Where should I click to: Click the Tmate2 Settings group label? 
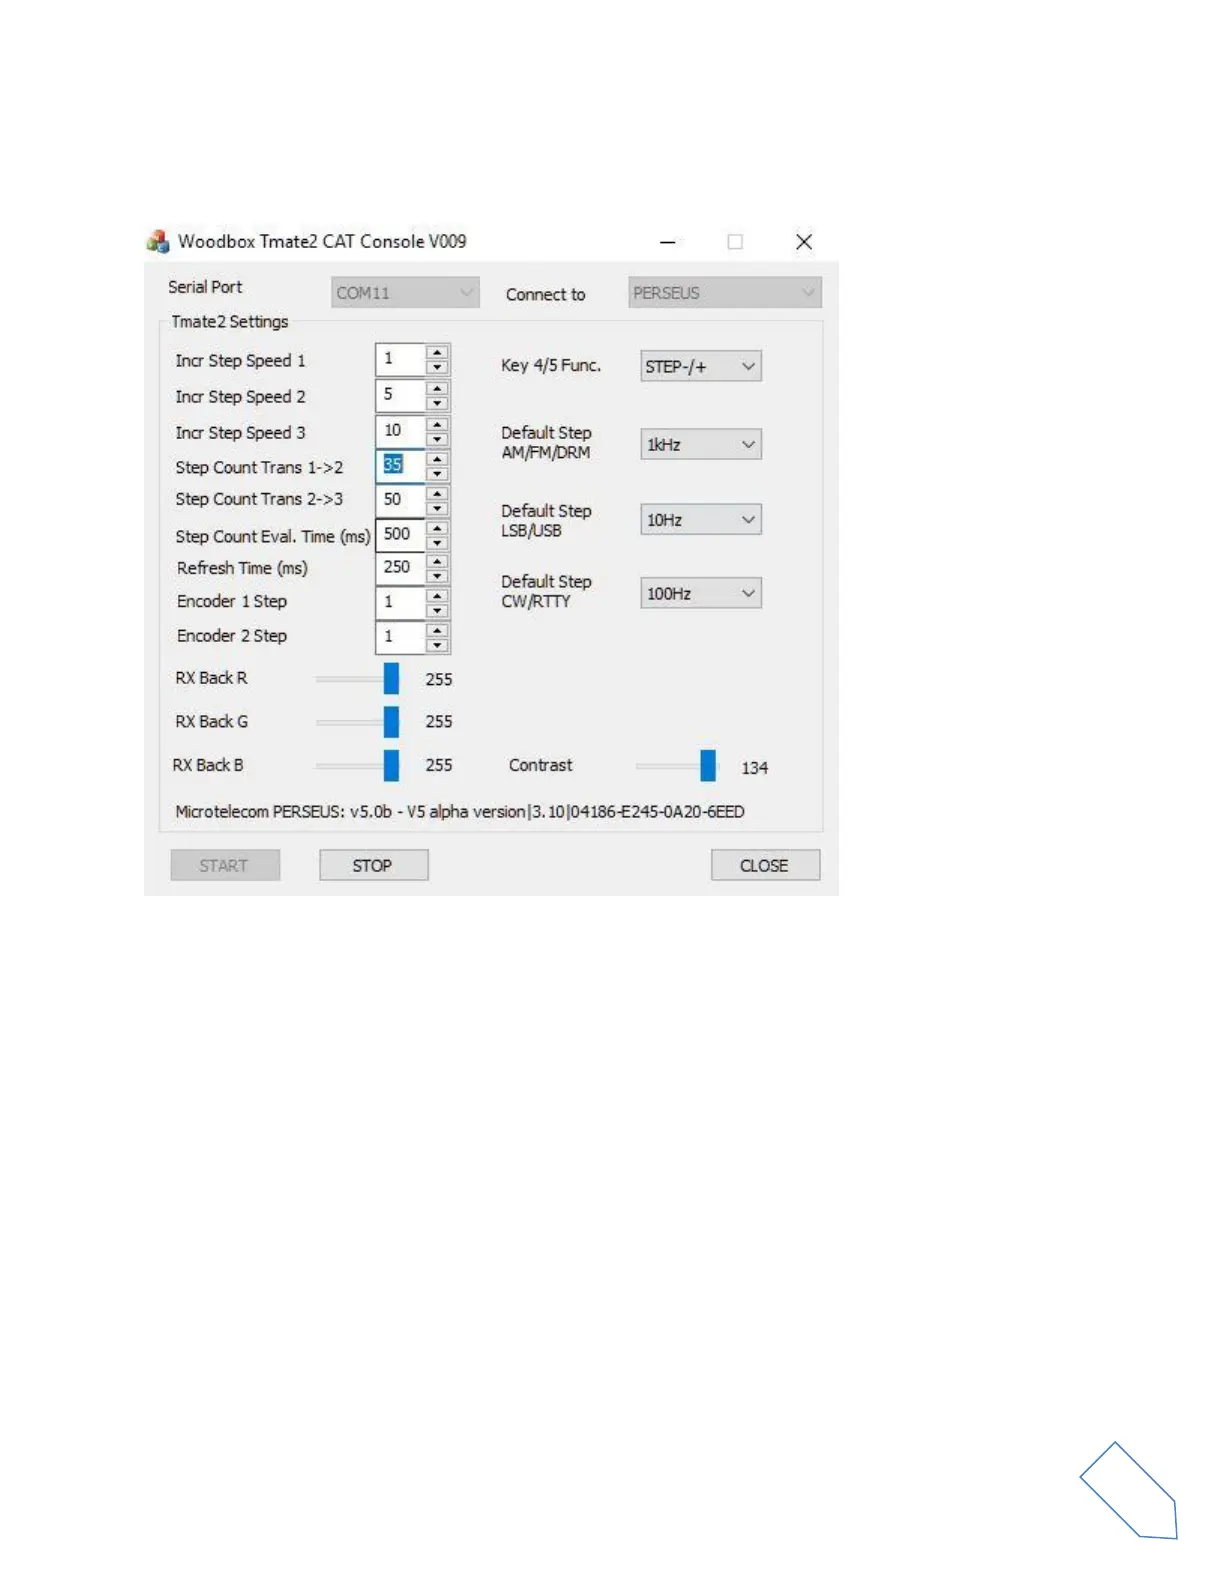[229, 322]
